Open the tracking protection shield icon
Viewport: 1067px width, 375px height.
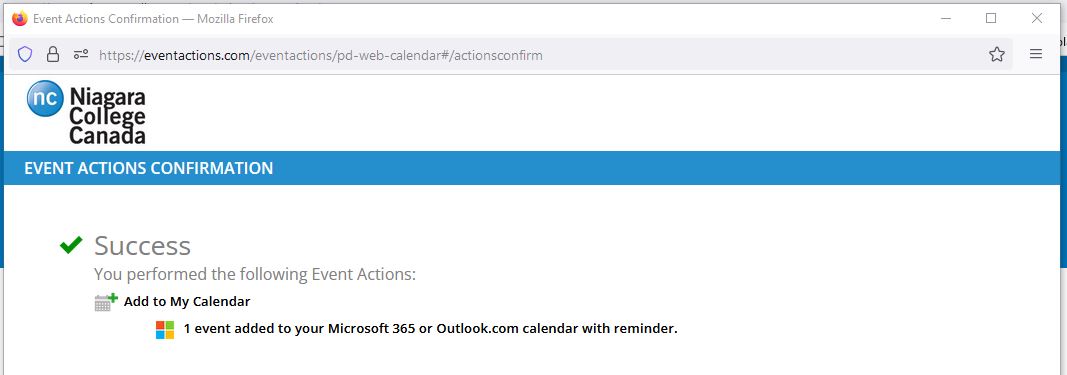25,54
